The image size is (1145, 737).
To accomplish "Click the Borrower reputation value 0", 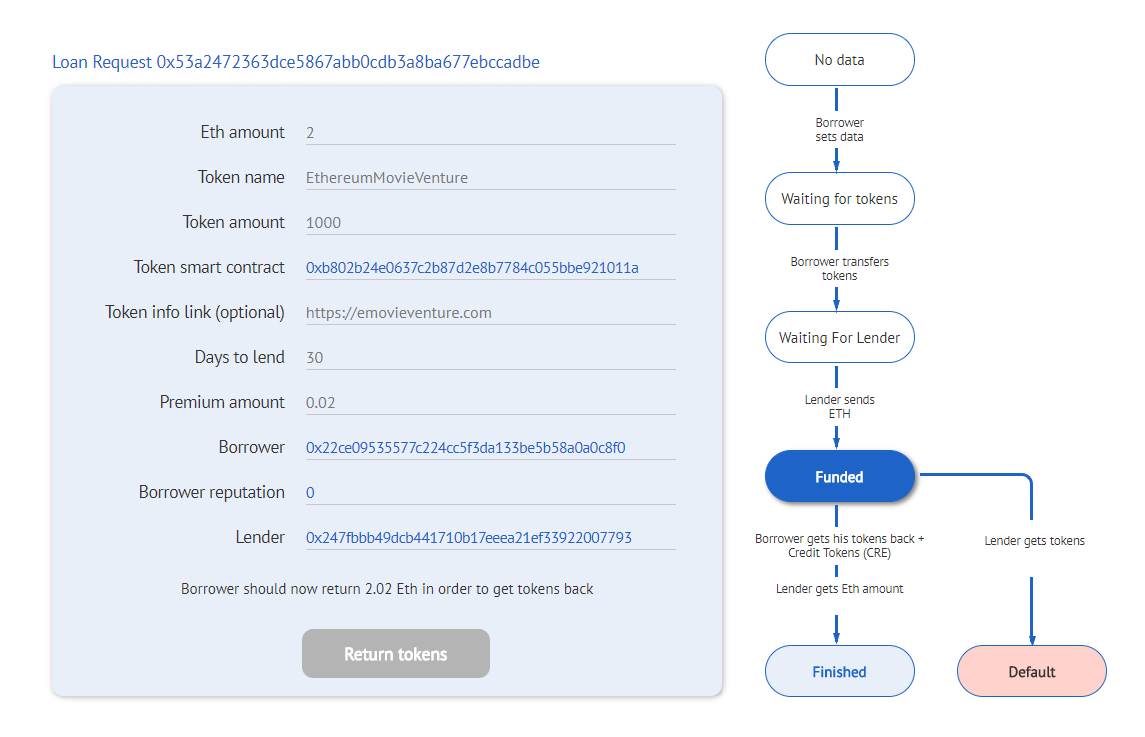I will [310, 493].
